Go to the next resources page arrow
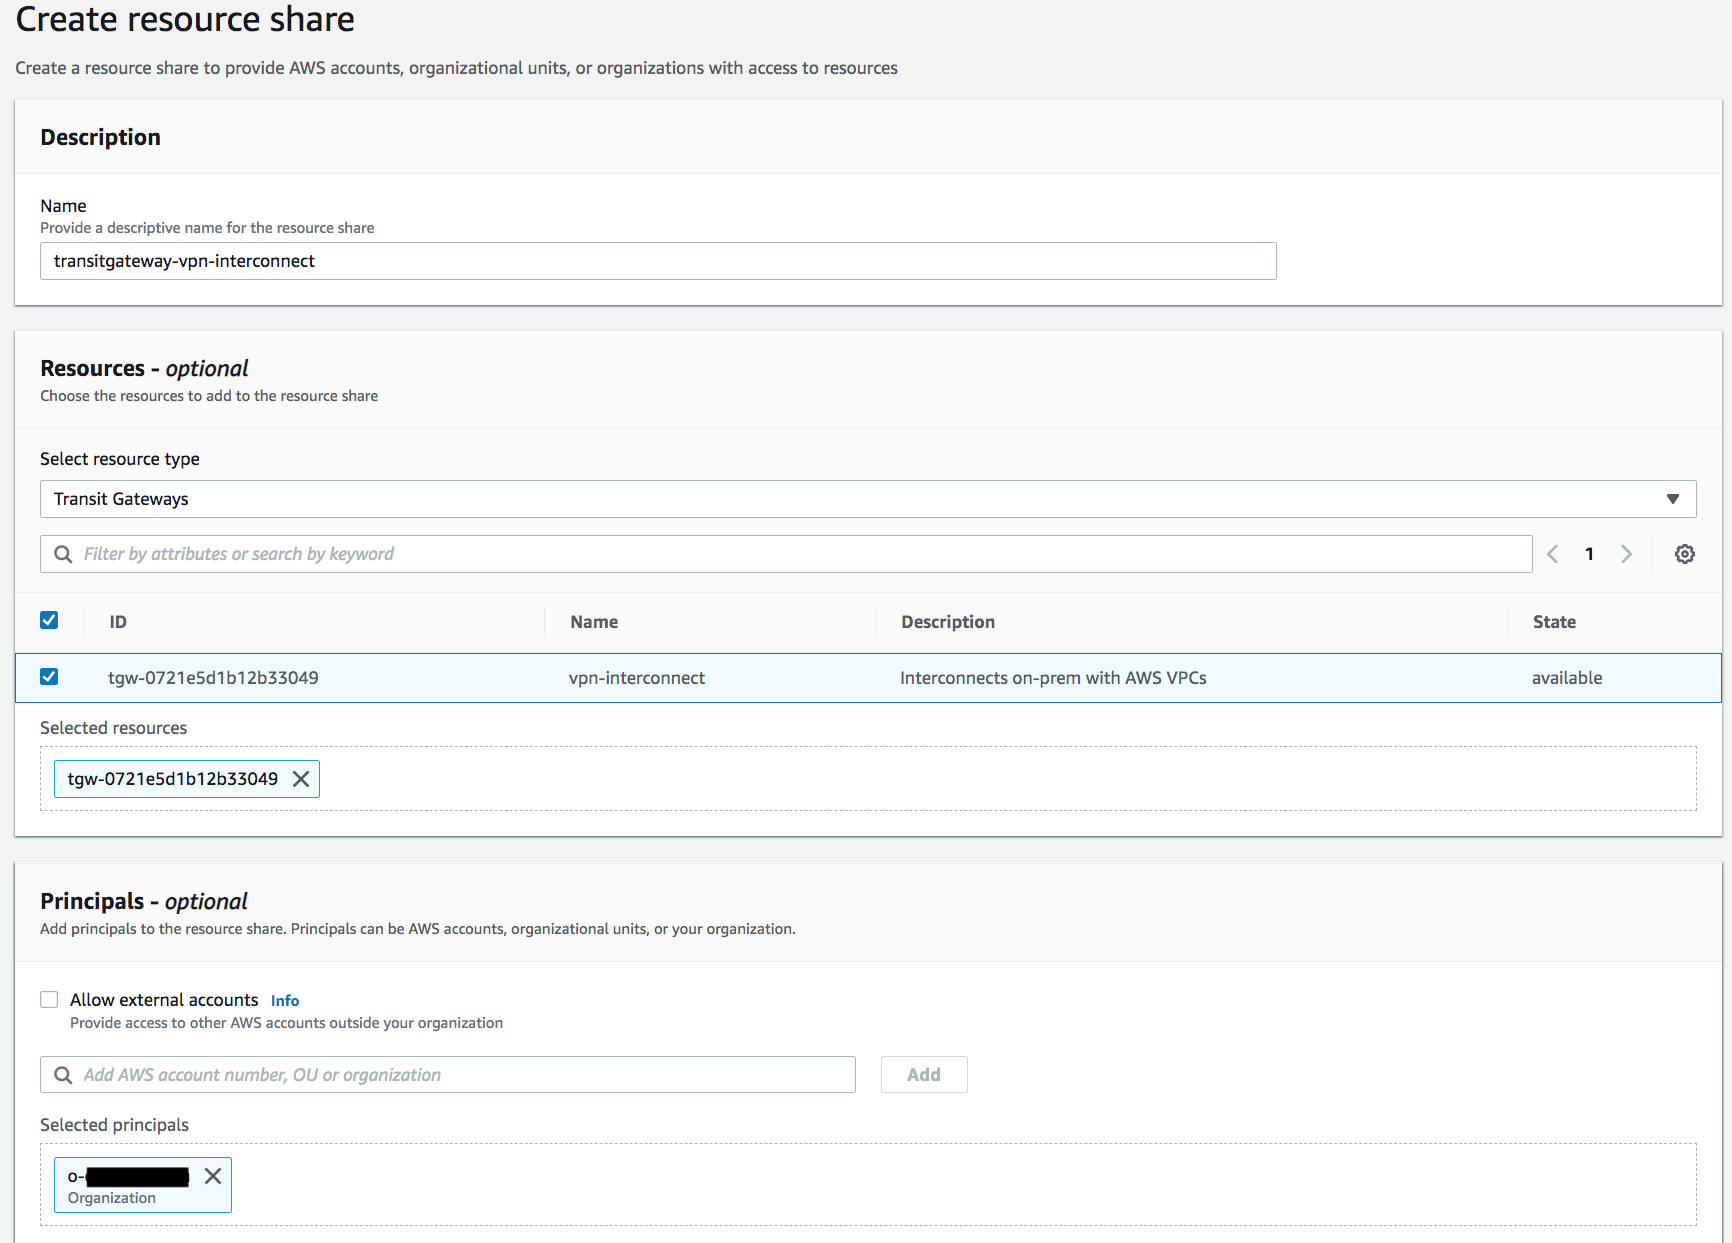 [x=1627, y=554]
